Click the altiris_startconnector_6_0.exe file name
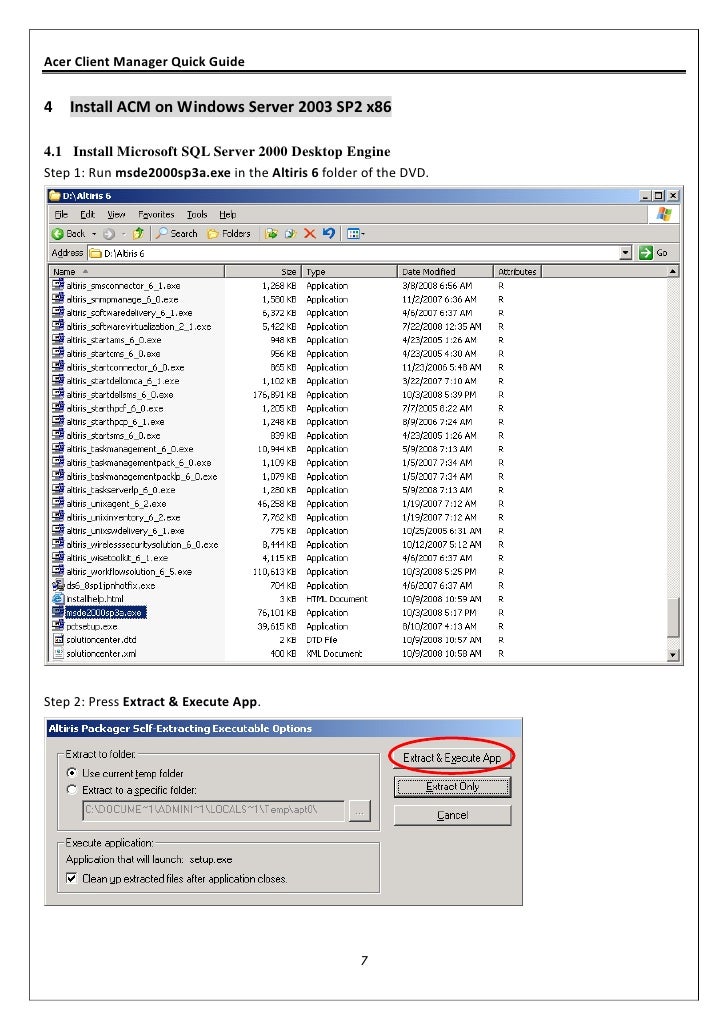Viewport: 728px width, 1030px height. point(125,368)
